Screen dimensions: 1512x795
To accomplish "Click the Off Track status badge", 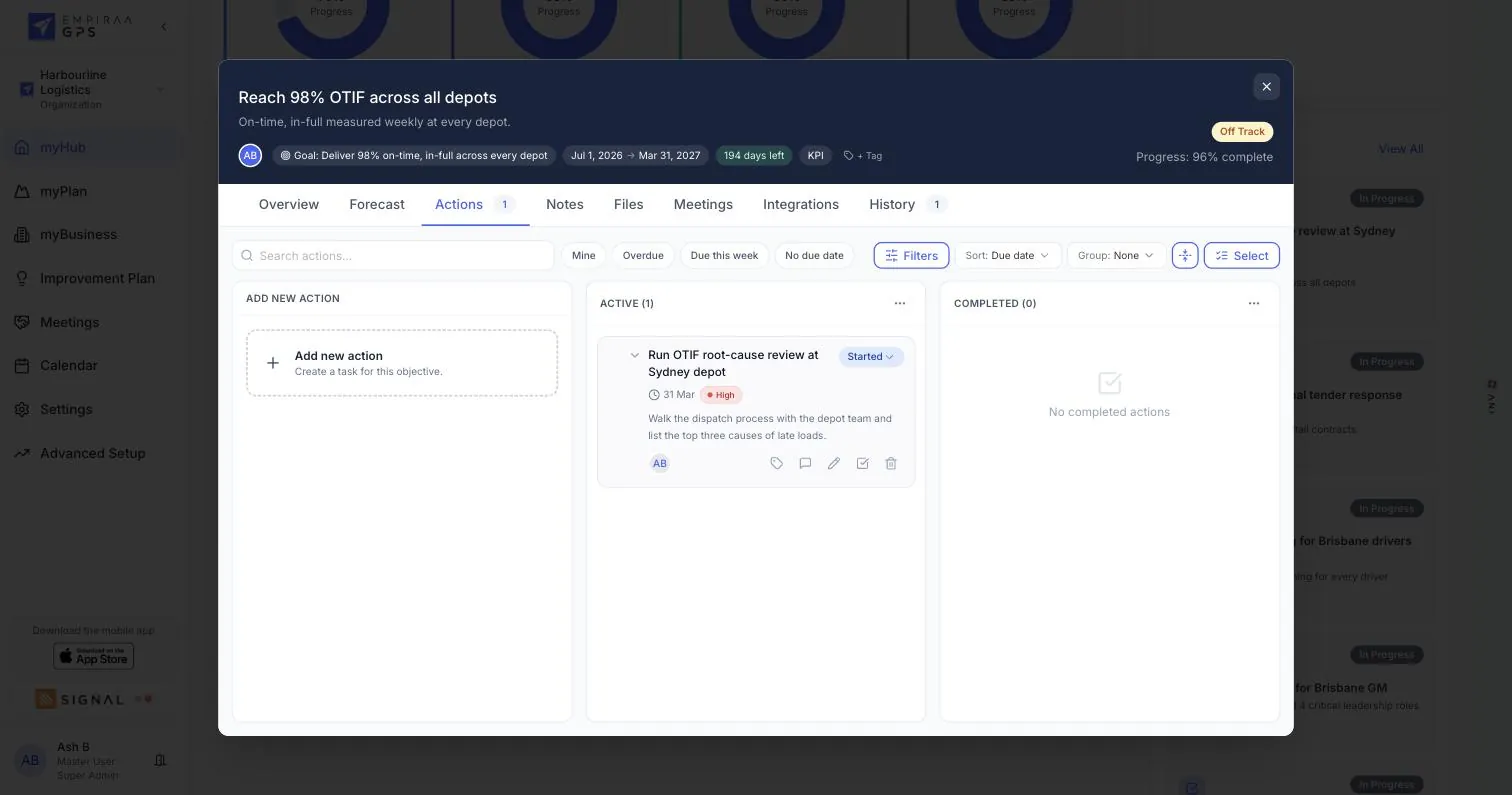I will click(1242, 132).
